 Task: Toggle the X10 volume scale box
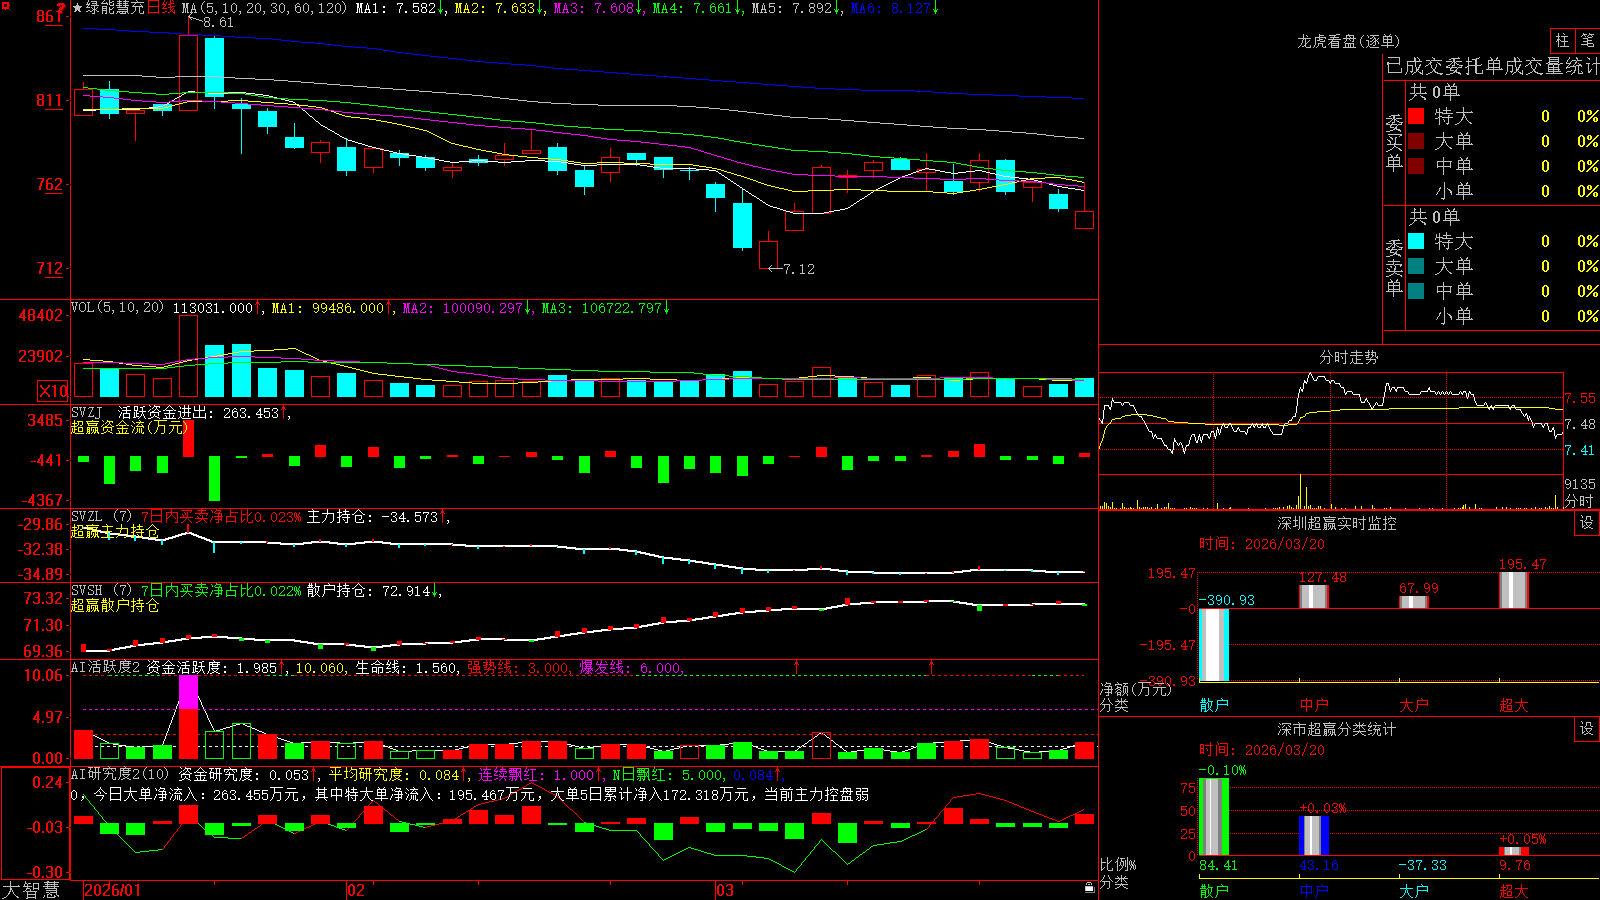53,391
